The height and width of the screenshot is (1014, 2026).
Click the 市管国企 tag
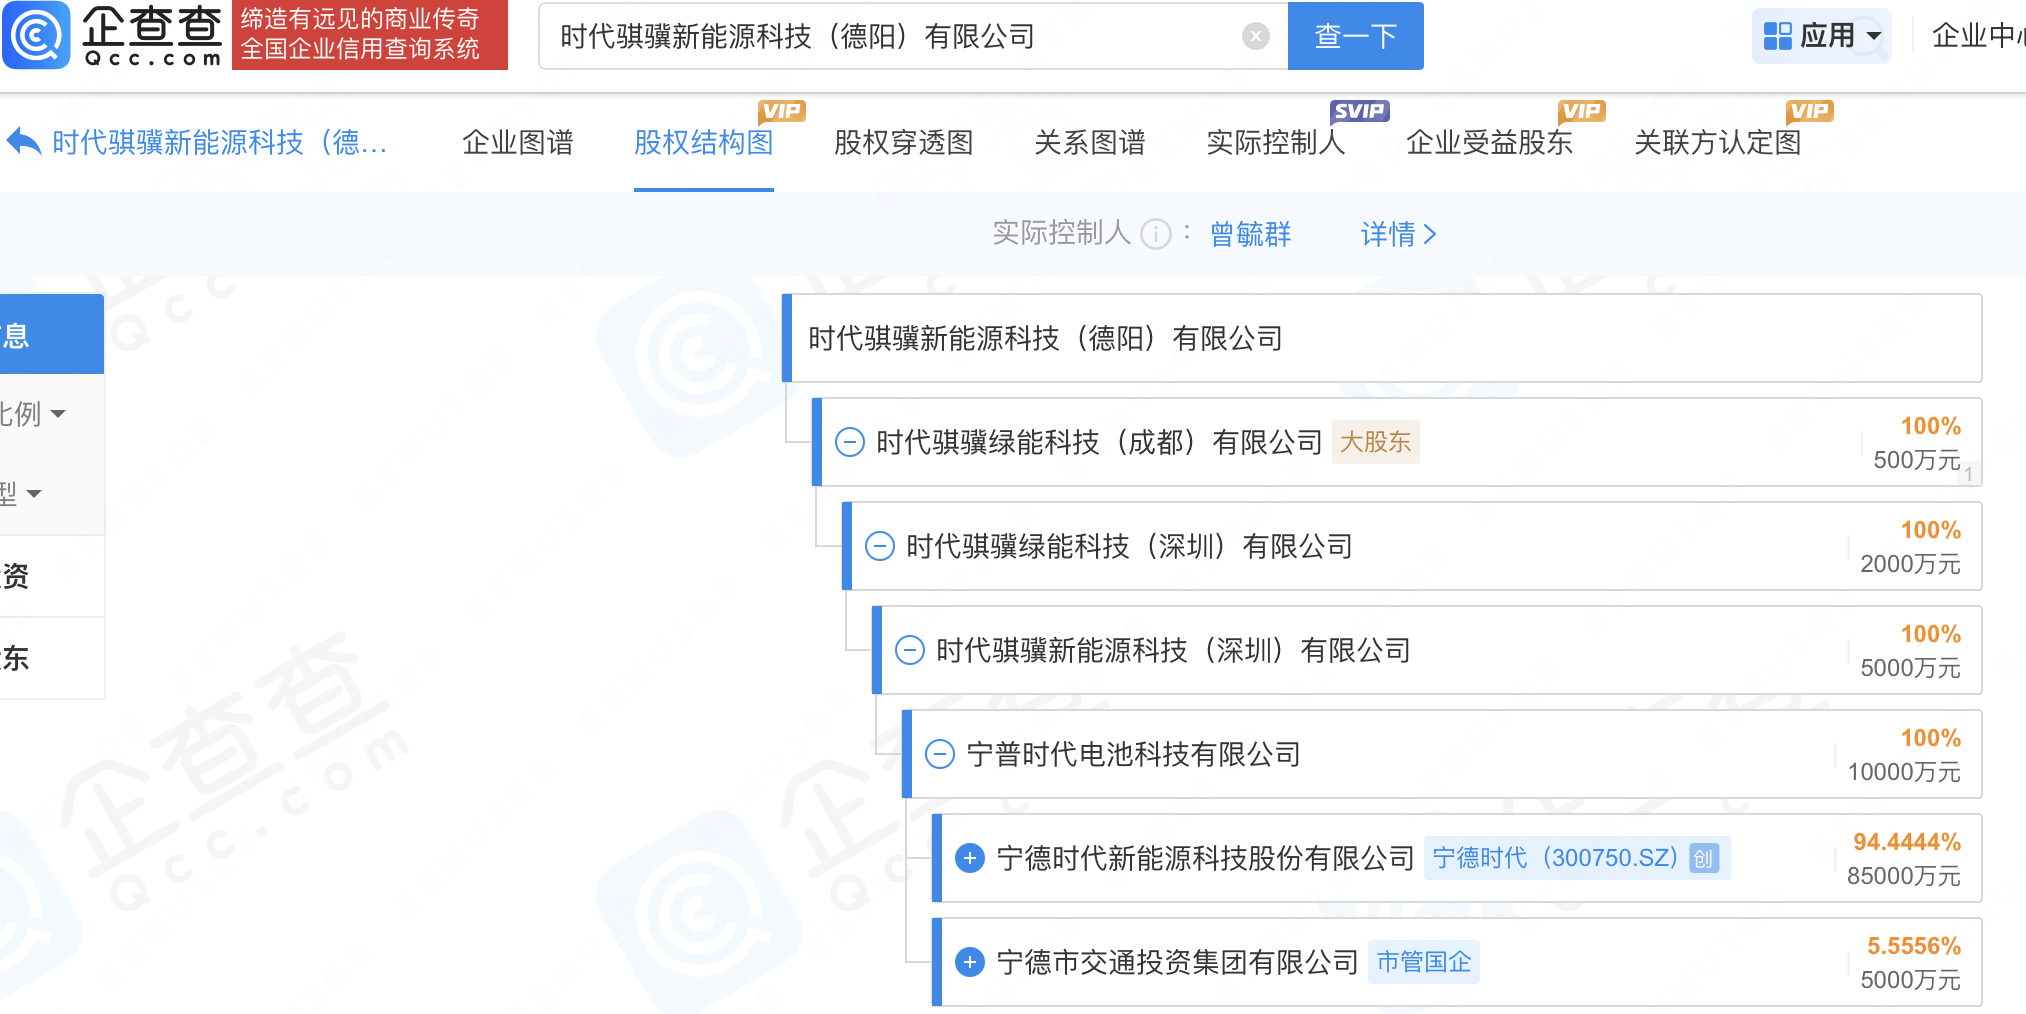tap(1423, 962)
